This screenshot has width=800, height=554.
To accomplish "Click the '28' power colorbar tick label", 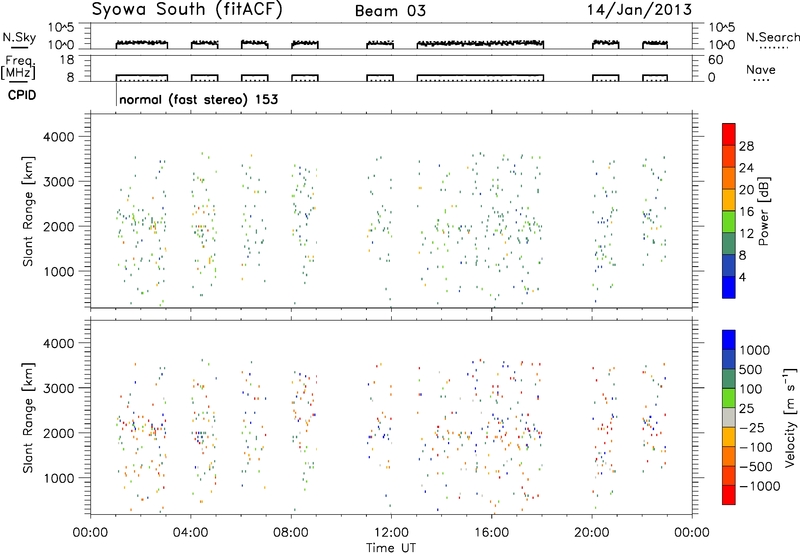I will click(x=746, y=146).
